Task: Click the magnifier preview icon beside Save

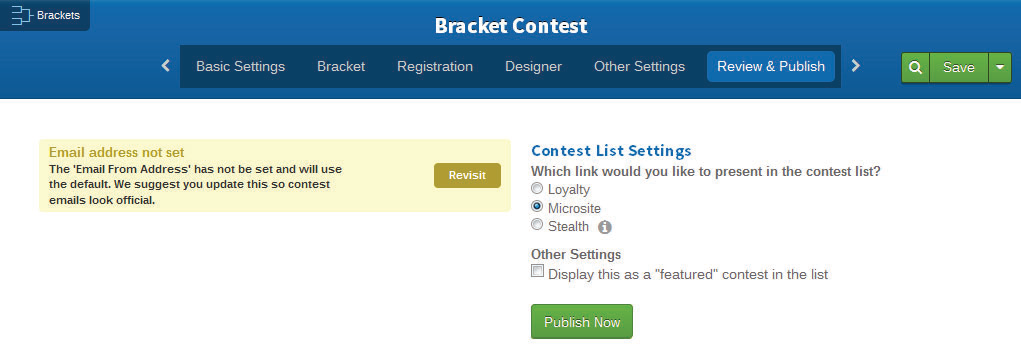Action: [916, 67]
